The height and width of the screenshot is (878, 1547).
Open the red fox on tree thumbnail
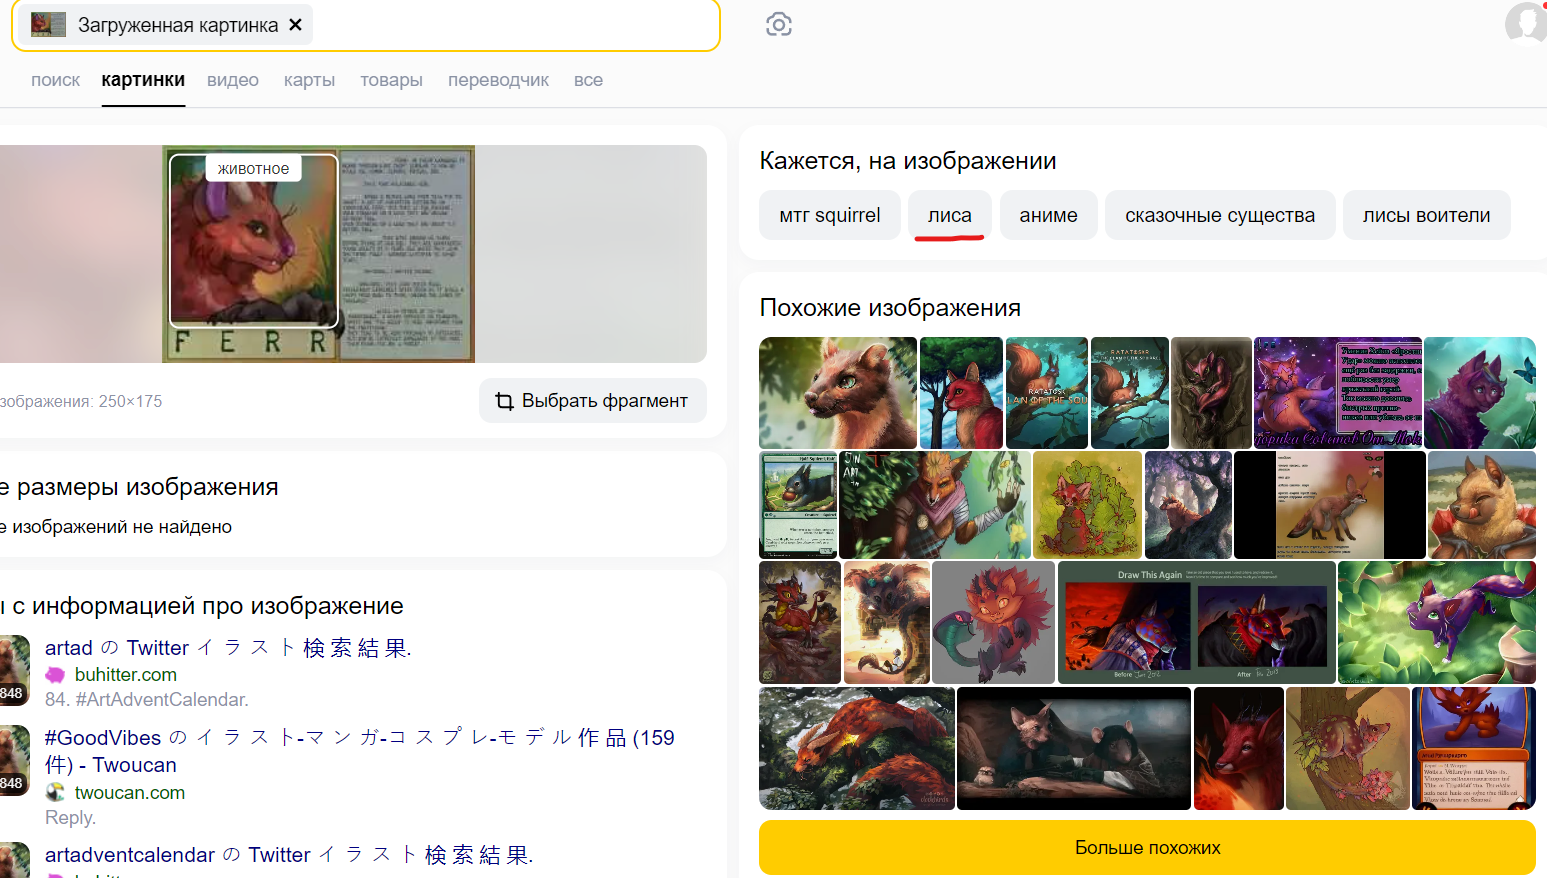[x=961, y=393]
